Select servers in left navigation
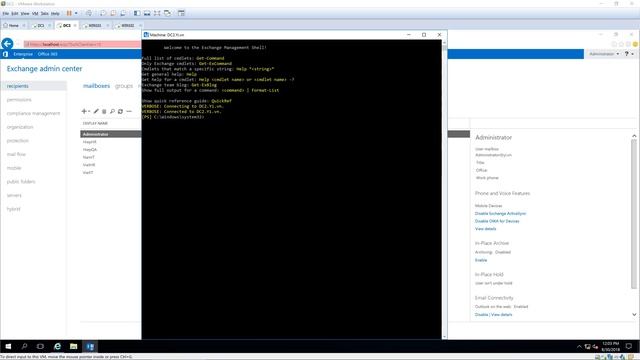Viewport: 640px width, 360px height. (x=14, y=195)
